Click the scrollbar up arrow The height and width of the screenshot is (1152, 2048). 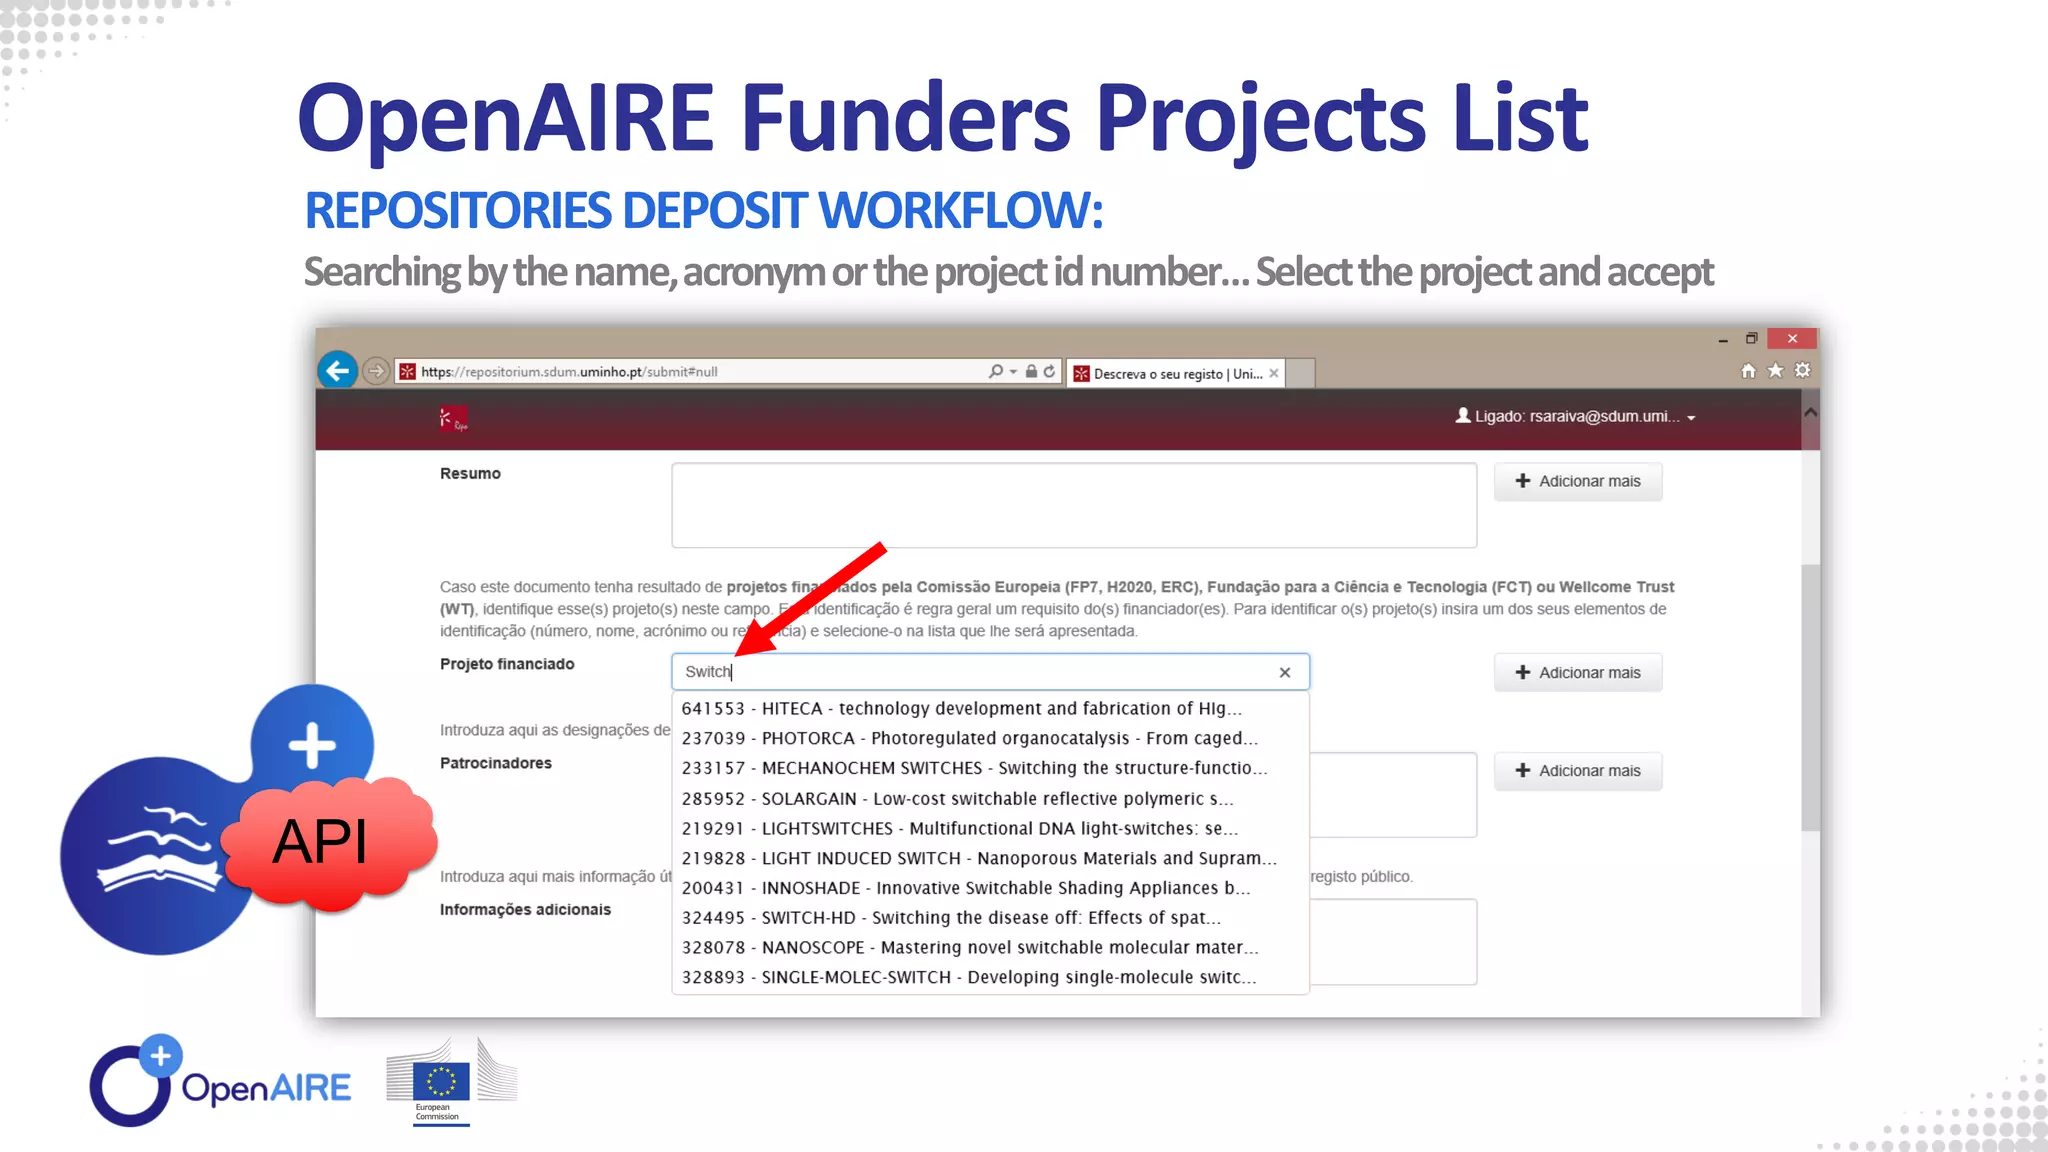pyautogui.click(x=1810, y=412)
